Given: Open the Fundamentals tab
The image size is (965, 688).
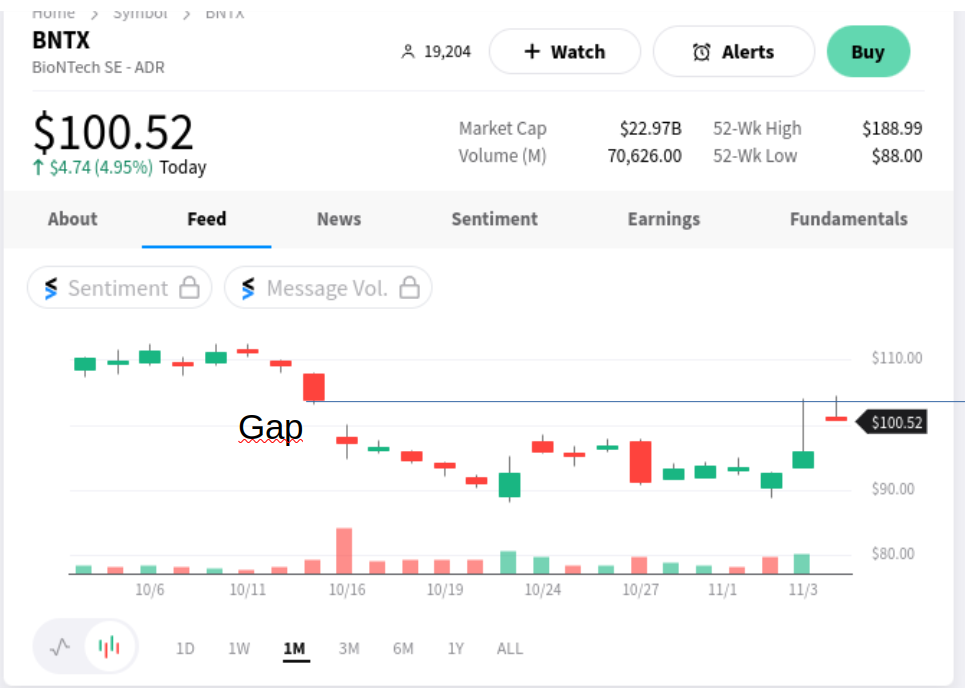Looking at the screenshot, I should click(x=849, y=219).
